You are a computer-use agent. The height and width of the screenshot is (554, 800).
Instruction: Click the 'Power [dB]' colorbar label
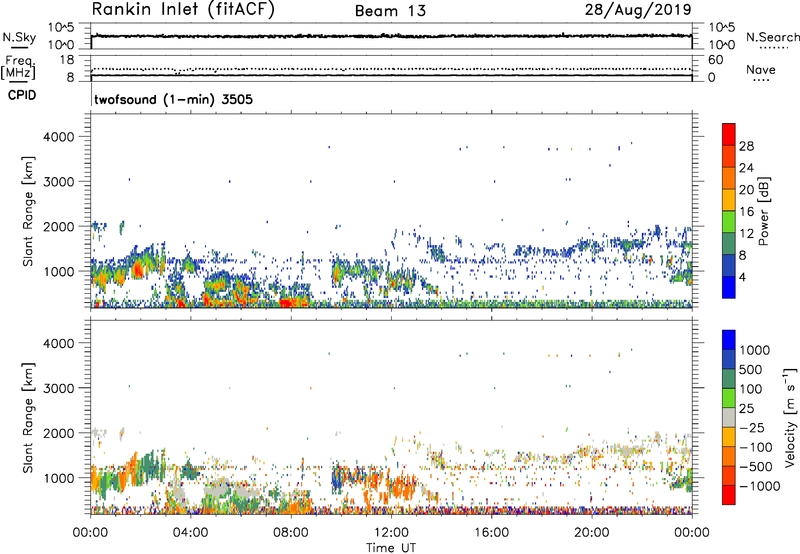(763, 211)
